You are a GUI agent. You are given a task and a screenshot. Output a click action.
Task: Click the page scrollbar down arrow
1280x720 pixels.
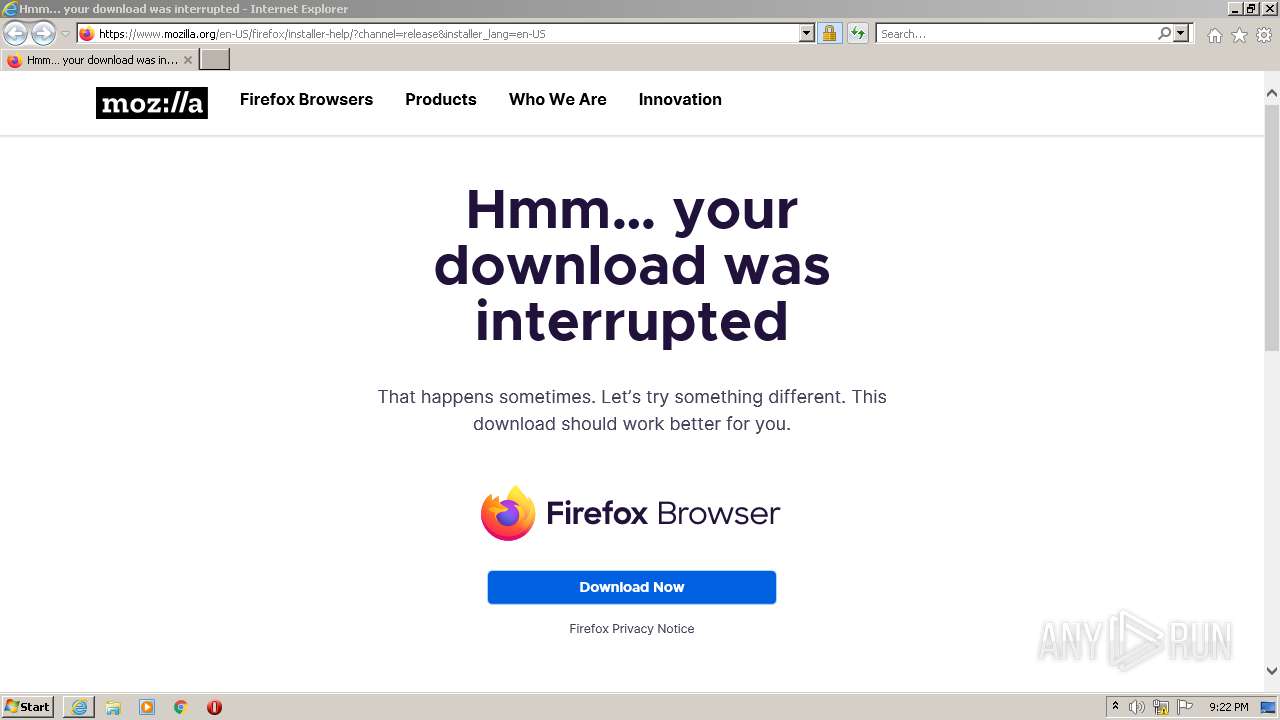click(x=1272, y=672)
